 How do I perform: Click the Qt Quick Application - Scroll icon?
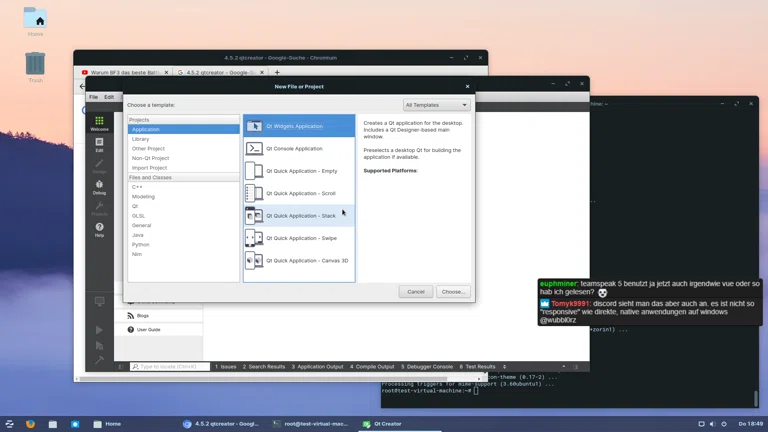254,193
